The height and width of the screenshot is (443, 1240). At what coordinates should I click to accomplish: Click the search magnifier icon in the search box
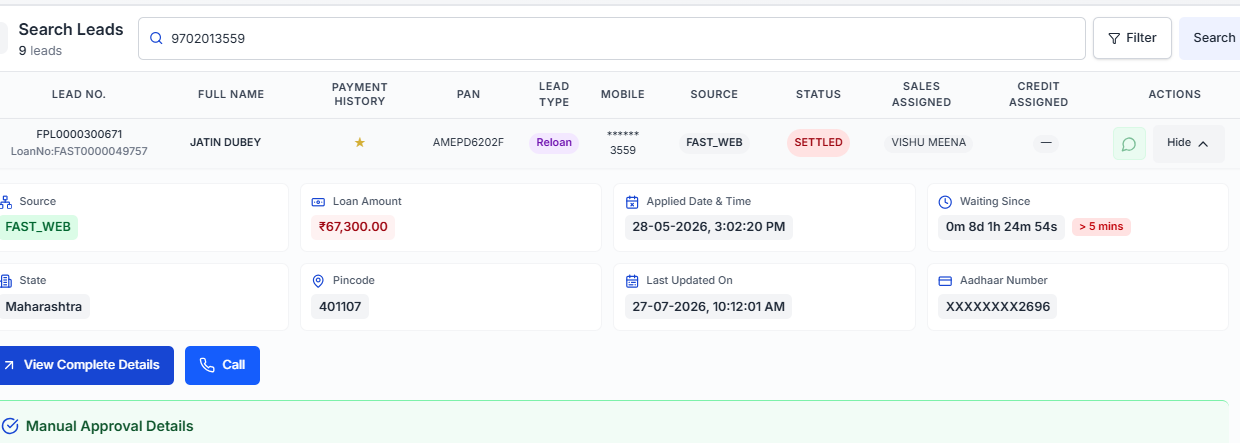tap(156, 38)
